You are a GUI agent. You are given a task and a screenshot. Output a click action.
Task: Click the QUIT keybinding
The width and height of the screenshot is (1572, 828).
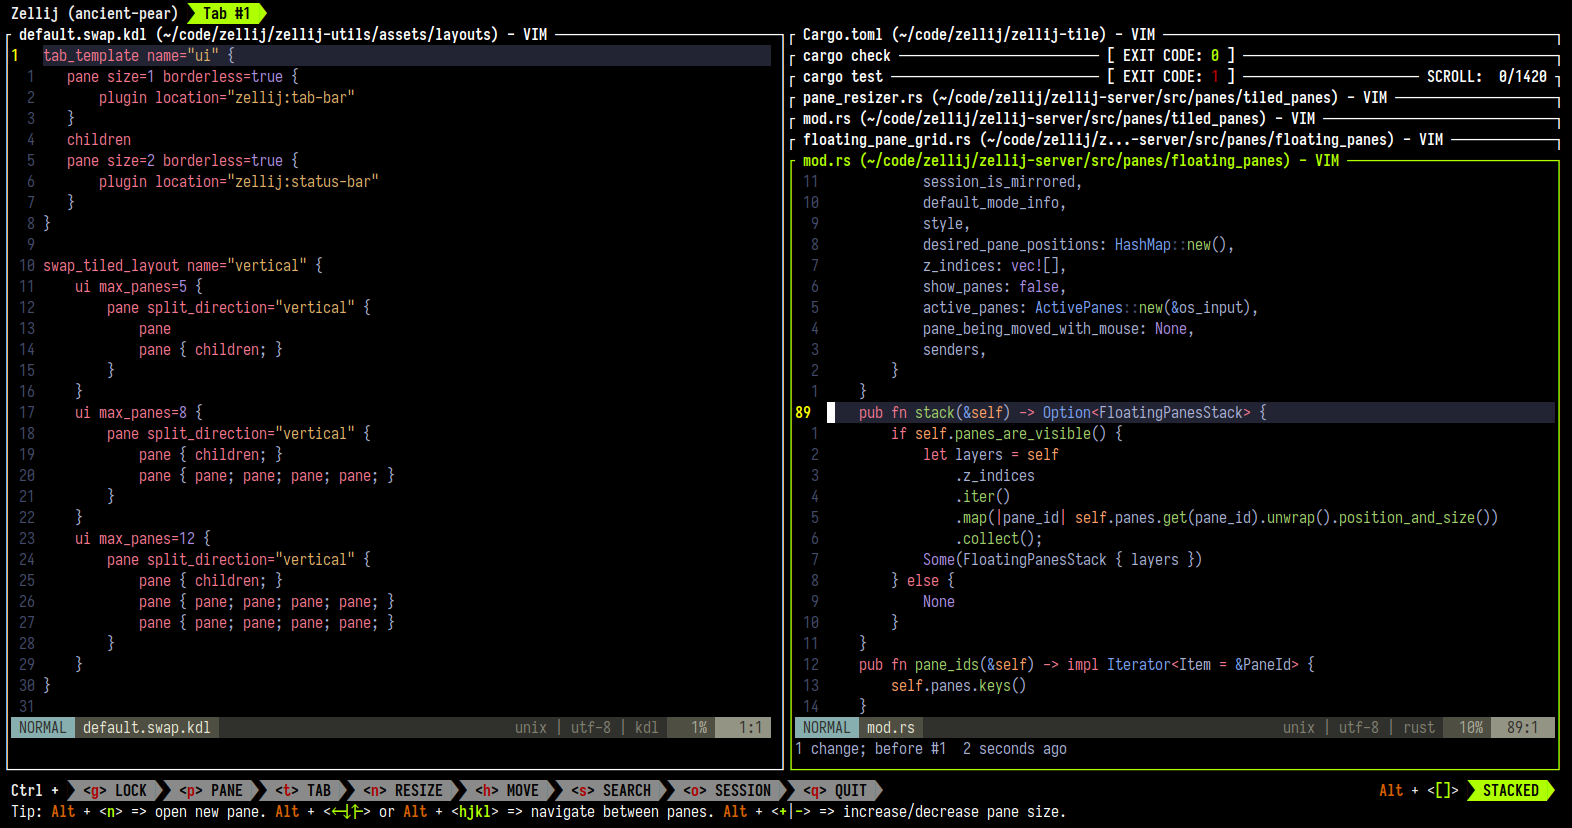pyautogui.click(x=835, y=790)
